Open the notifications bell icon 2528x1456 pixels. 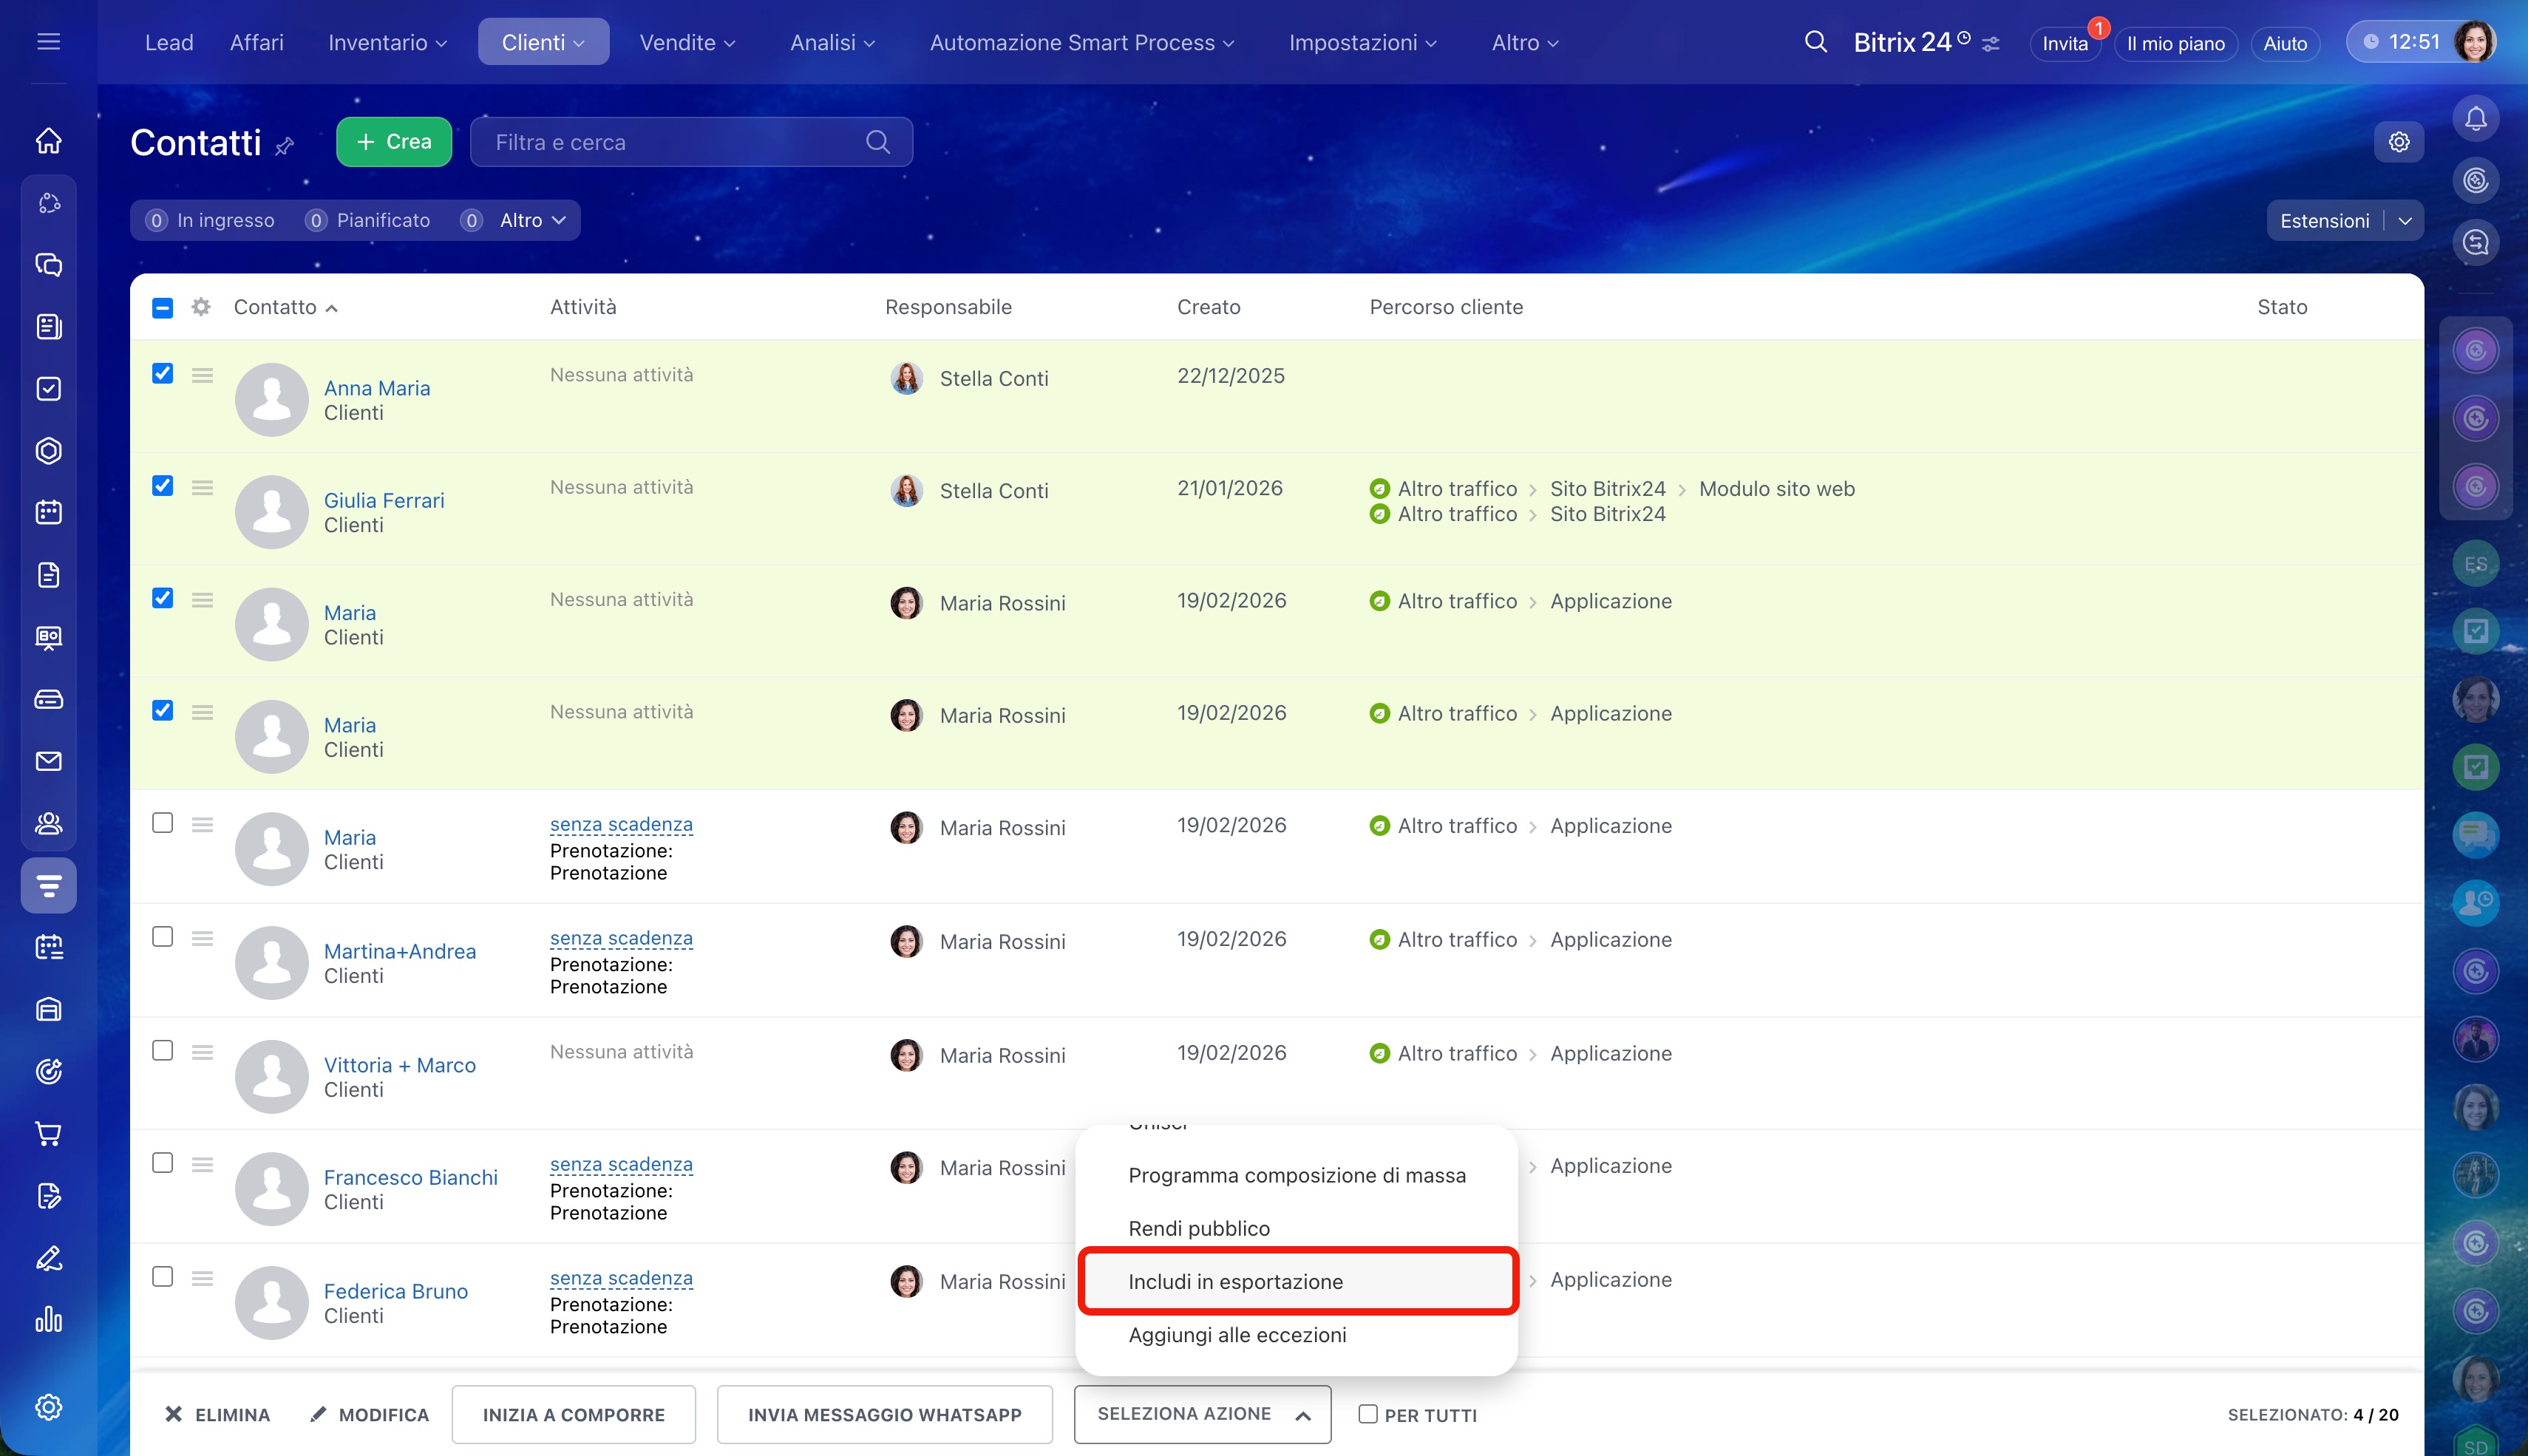pos(2475,119)
